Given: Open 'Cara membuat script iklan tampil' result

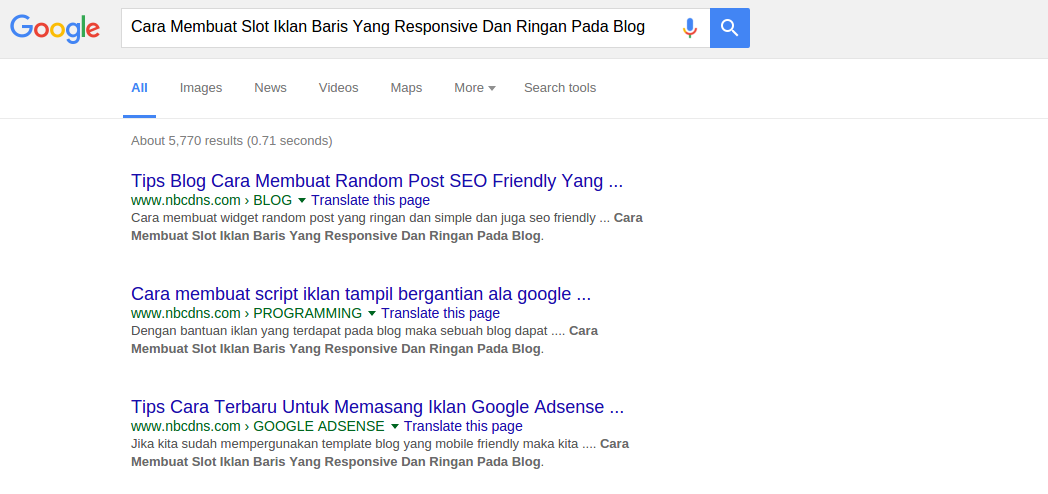Looking at the screenshot, I should tap(361, 294).
